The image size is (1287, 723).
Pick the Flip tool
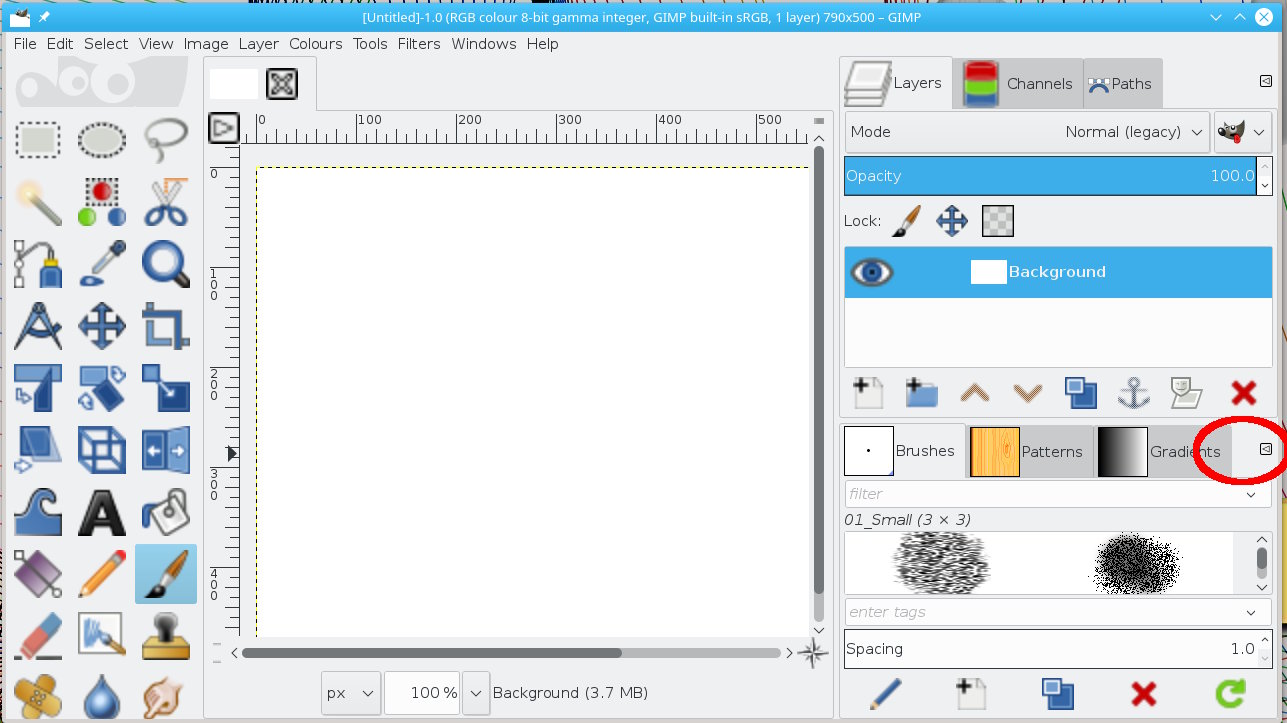166,450
